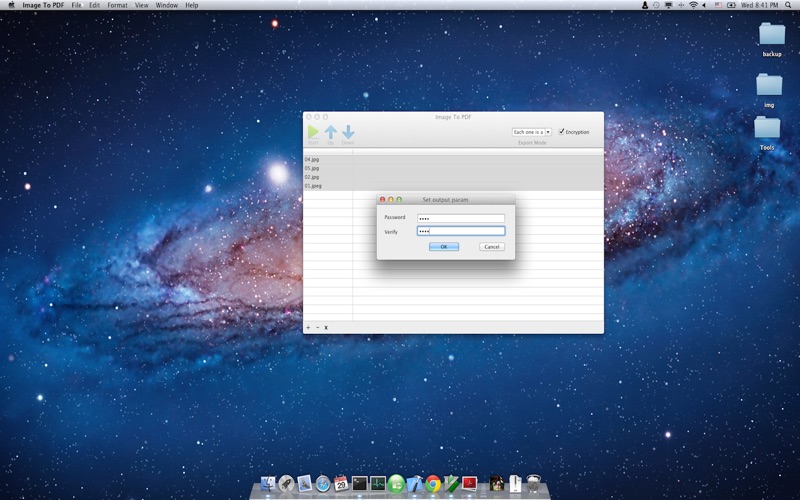Uncheck the Encryption checkbox
The image size is (800, 500).
click(x=562, y=131)
